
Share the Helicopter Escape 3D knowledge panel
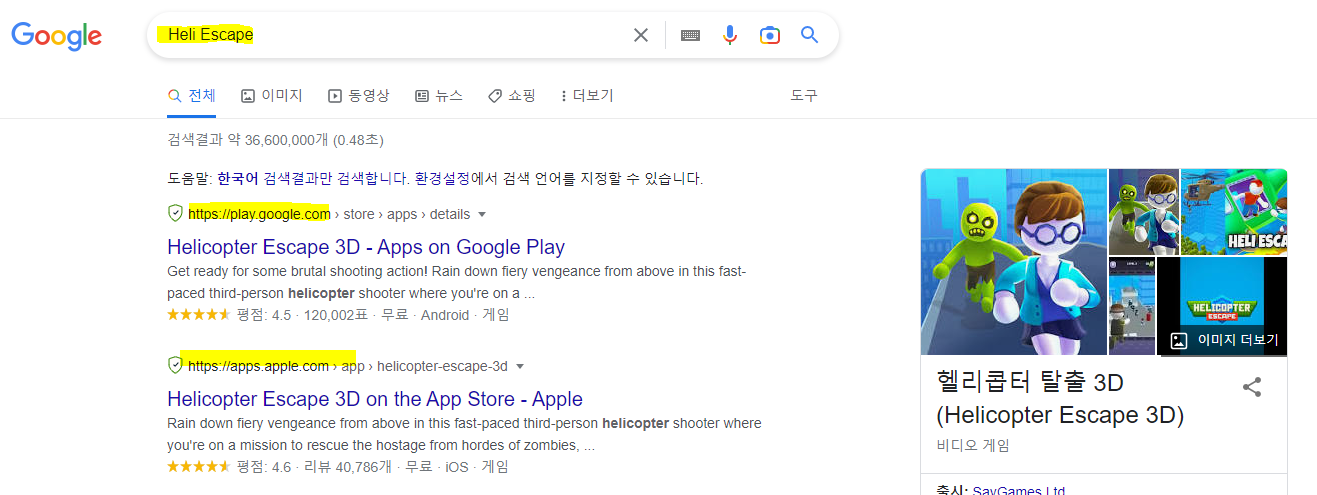pos(1251,387)
